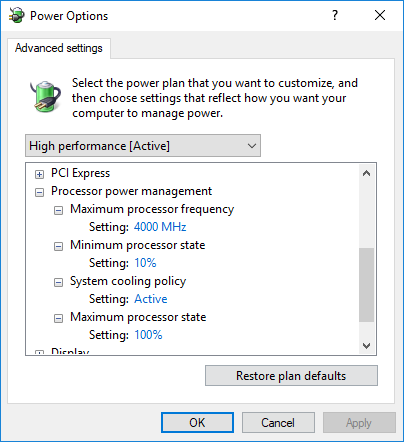
Task: Collapse Maximum processor frequency node
Action: 58,210
